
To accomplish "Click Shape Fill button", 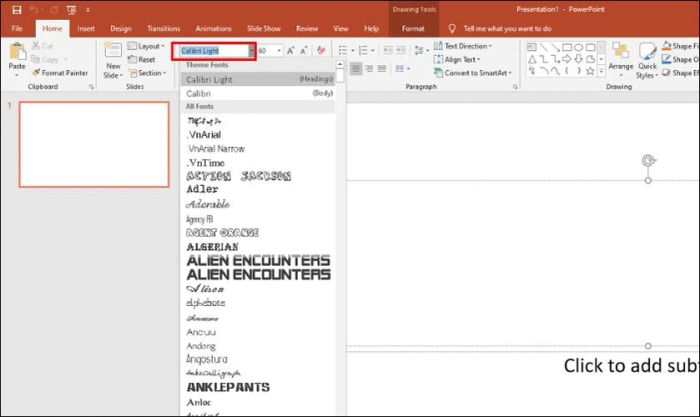I will (x=680, y=46).
